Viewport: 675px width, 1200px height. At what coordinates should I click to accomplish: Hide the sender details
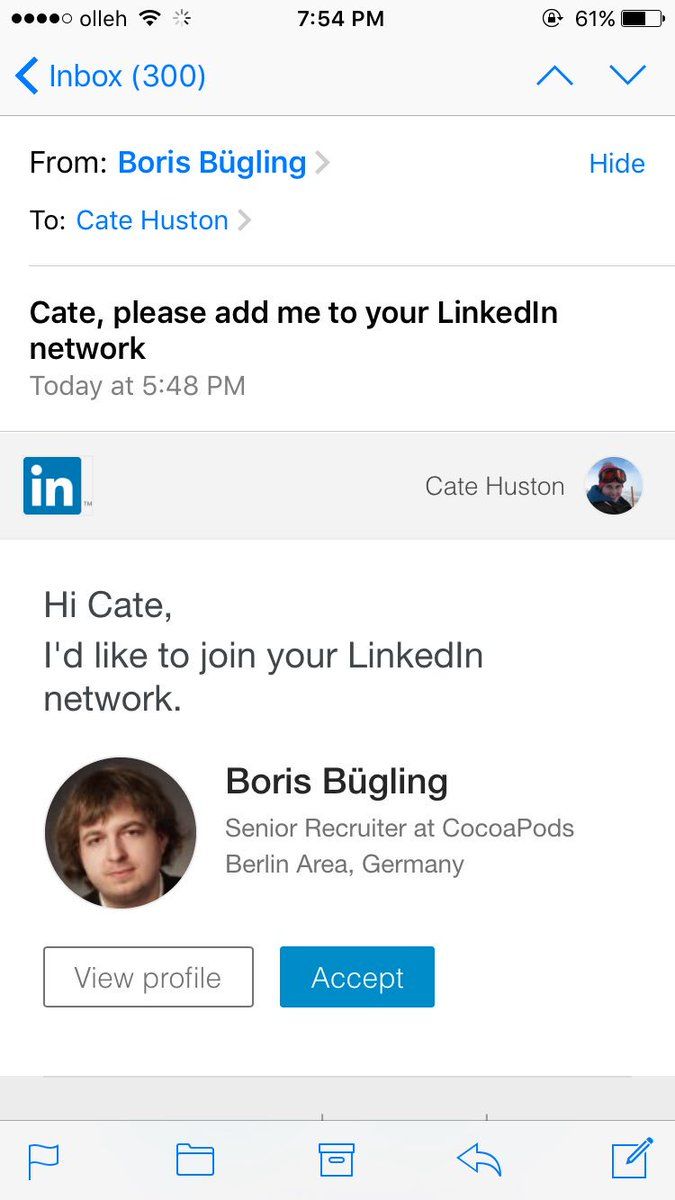(617, 164)
